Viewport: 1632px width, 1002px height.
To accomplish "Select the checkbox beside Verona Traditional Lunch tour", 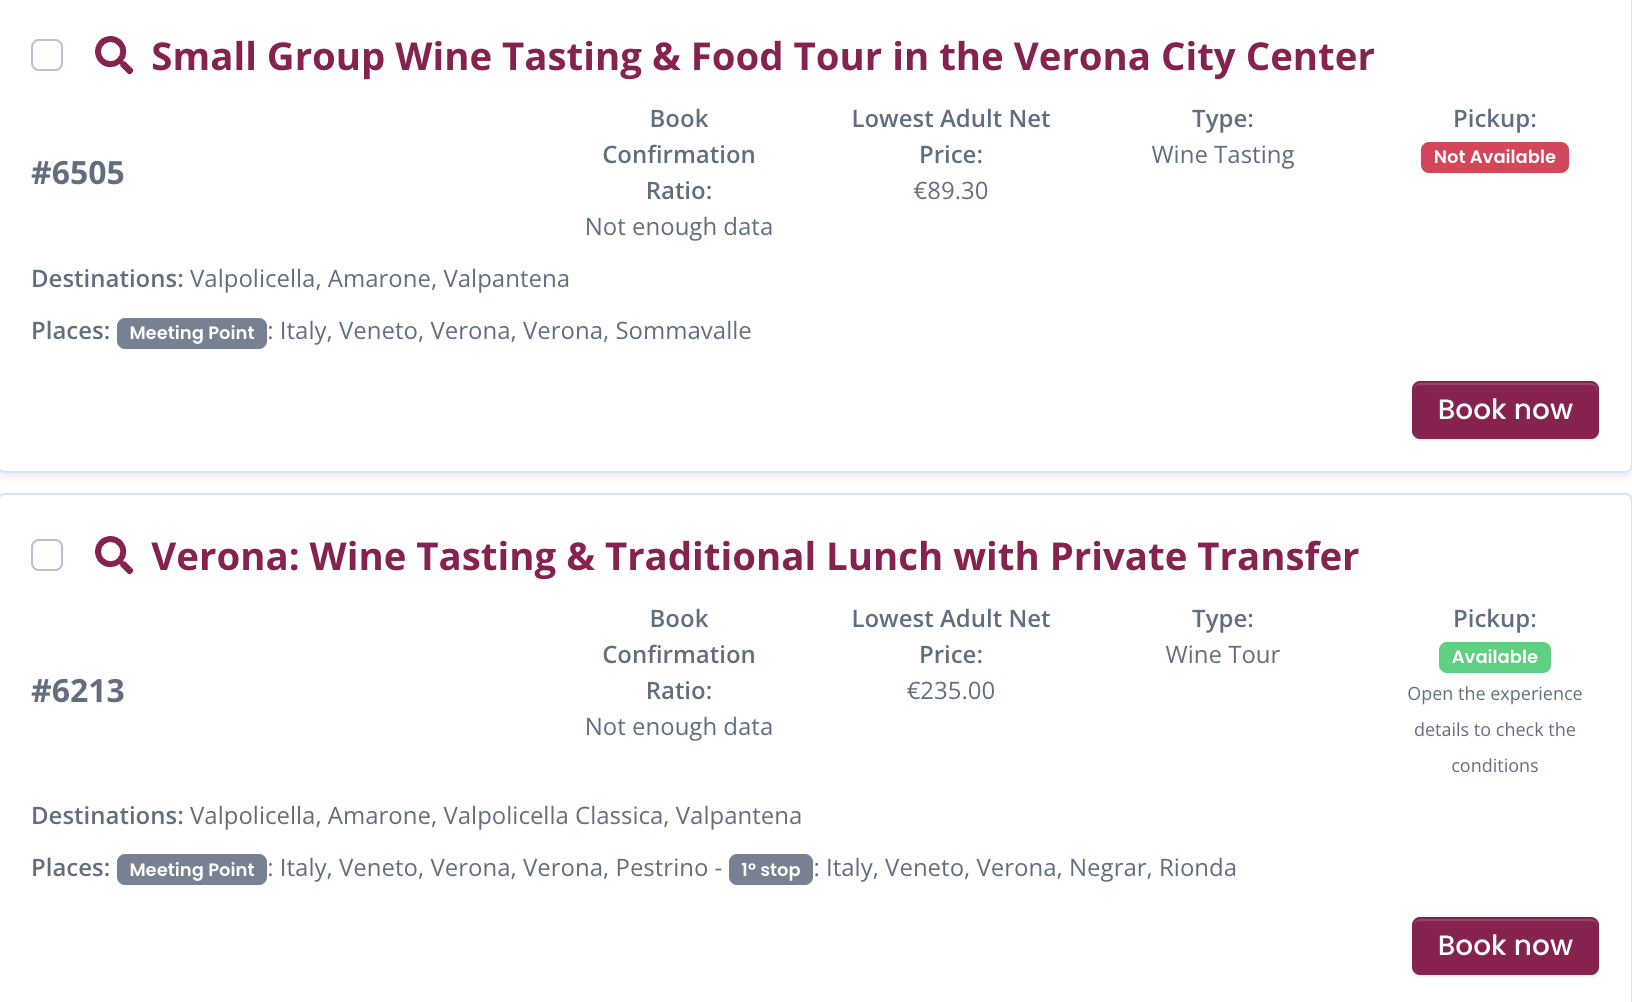I will (47, 555).
